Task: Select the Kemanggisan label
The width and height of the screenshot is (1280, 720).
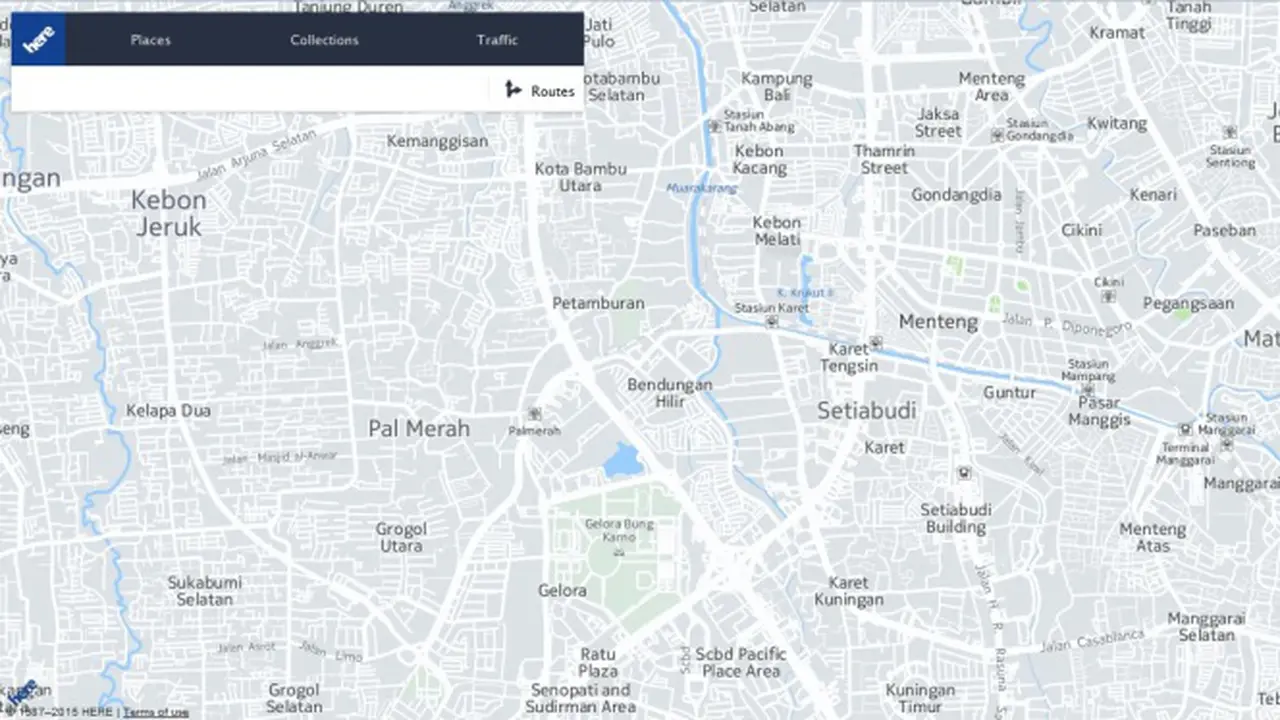Action: [438, 141]
